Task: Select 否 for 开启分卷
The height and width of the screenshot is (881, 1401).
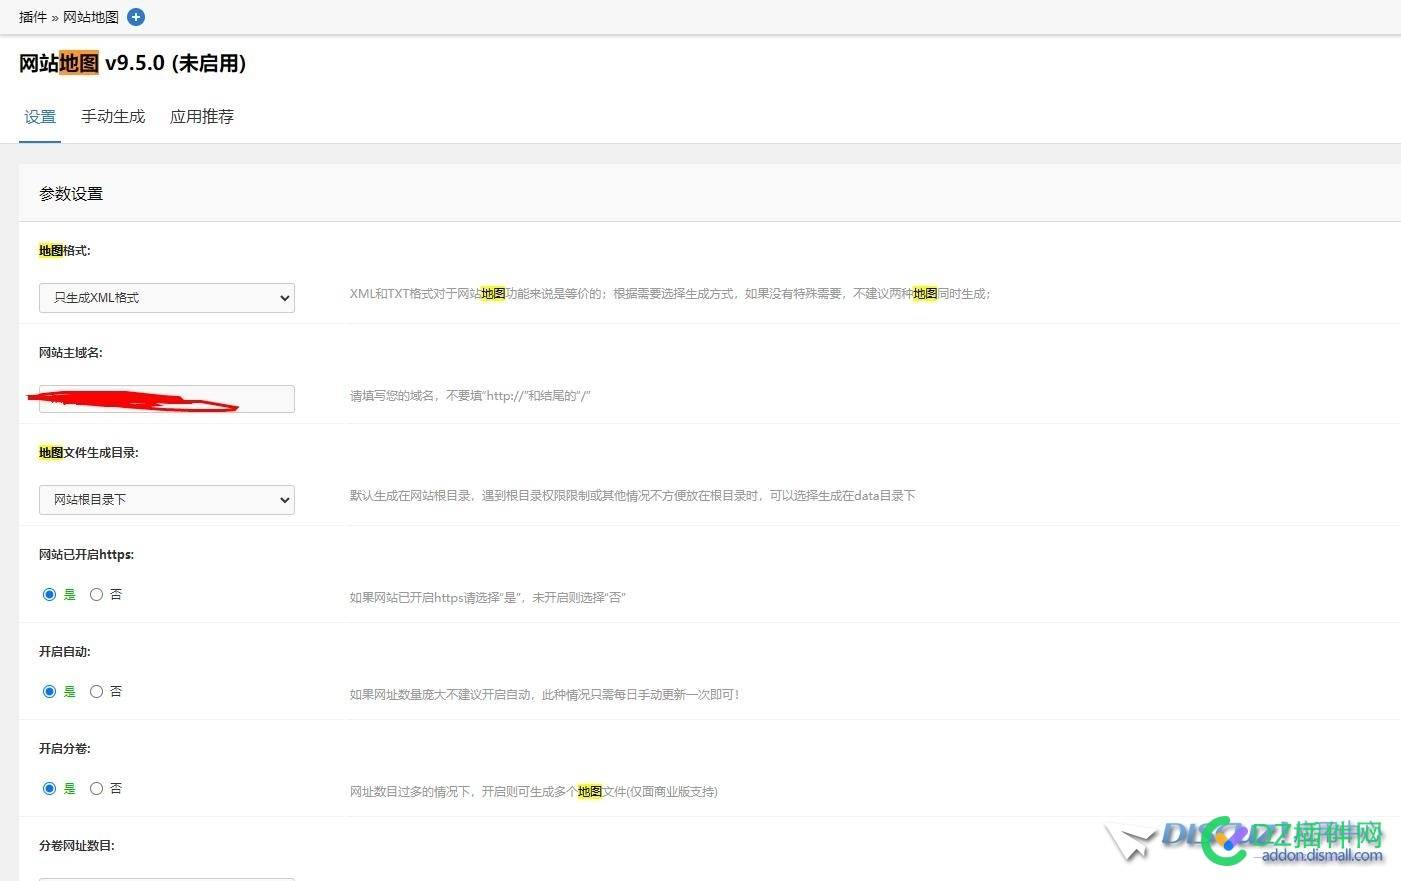Action: click(x=96, y=789)
